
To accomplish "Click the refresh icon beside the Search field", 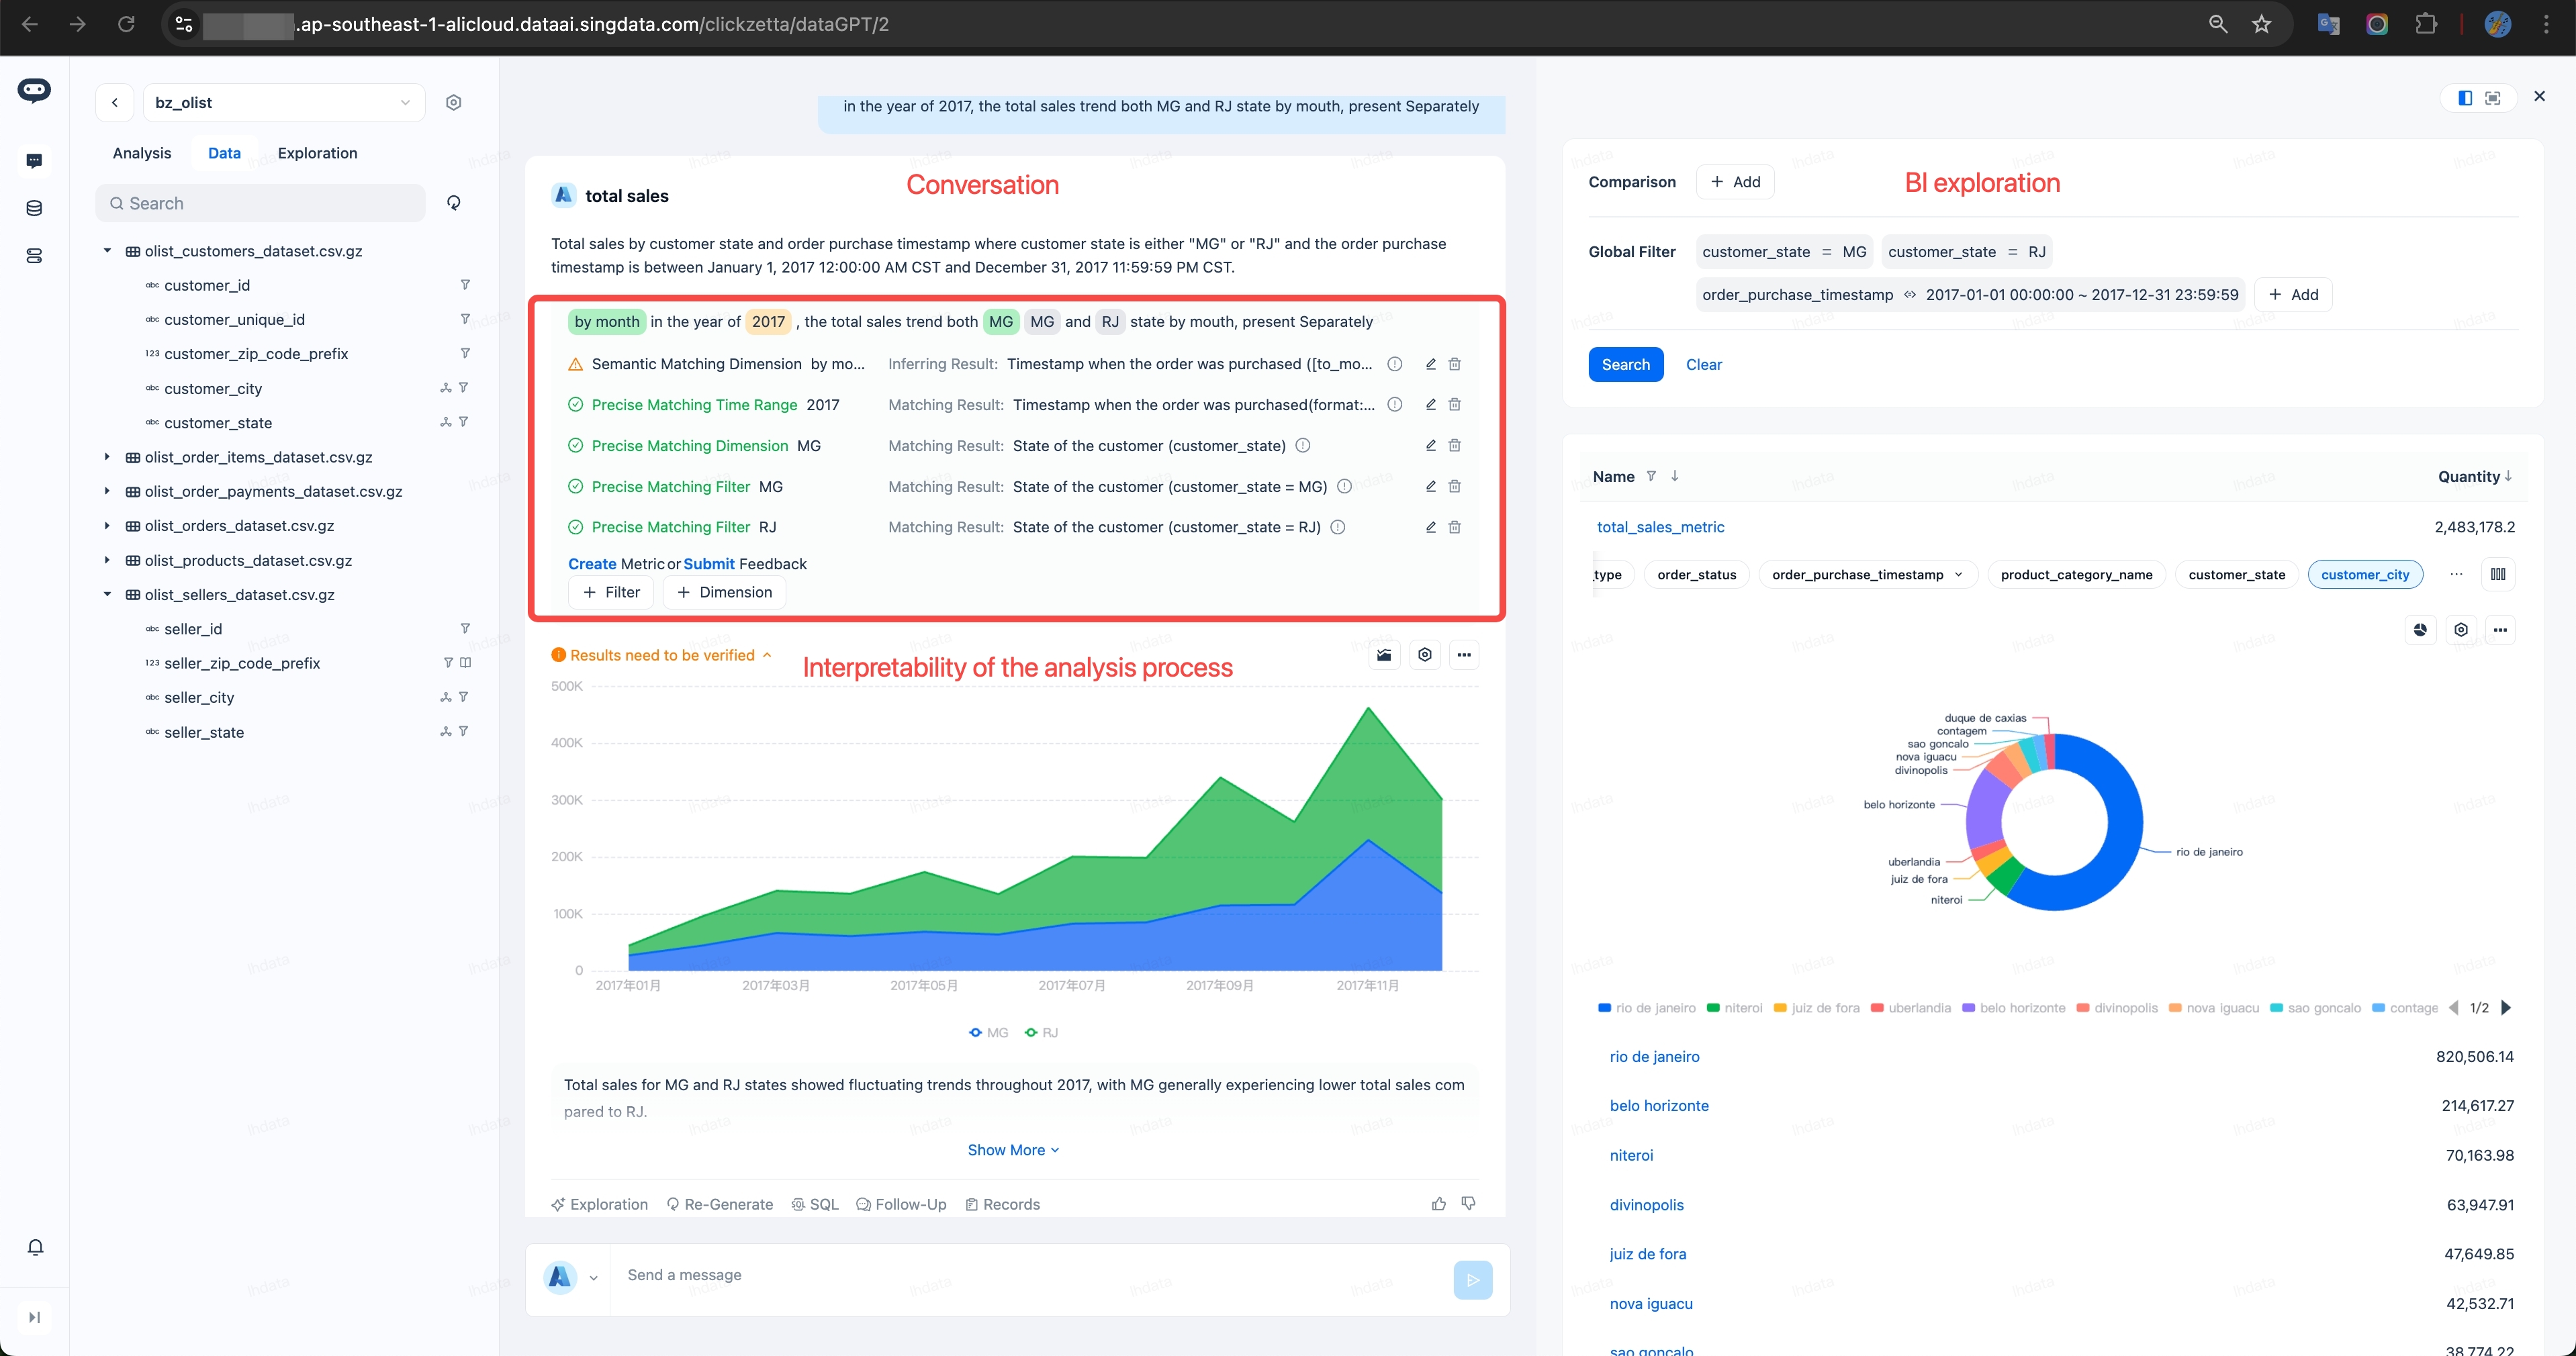I will 454,203.
